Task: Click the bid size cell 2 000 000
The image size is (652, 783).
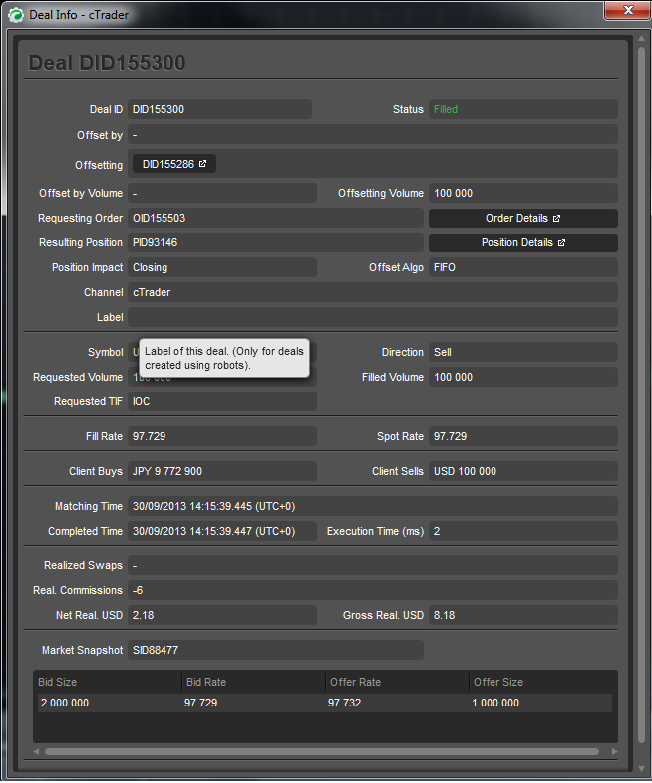Action: (65, 703)
